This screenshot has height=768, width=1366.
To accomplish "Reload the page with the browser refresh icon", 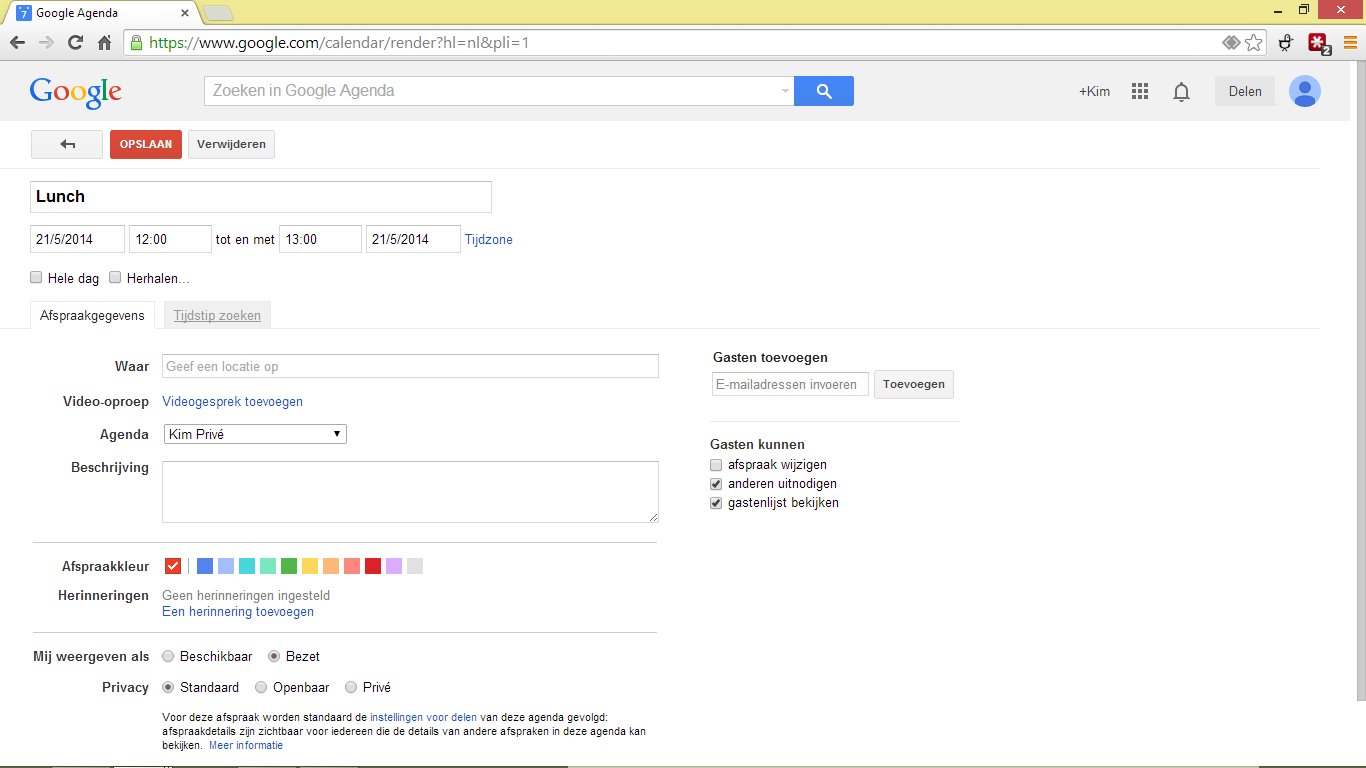I will tap(75, 43).
